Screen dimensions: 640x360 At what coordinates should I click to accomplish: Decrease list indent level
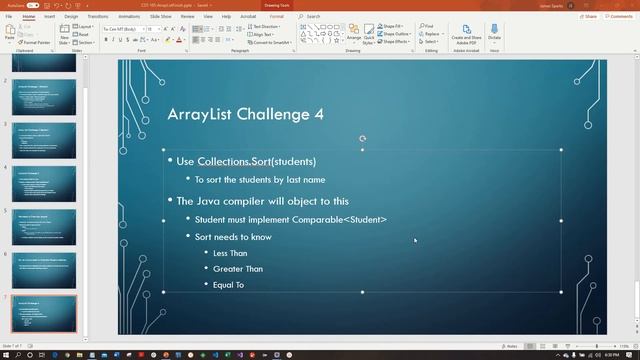pos(221,29)
